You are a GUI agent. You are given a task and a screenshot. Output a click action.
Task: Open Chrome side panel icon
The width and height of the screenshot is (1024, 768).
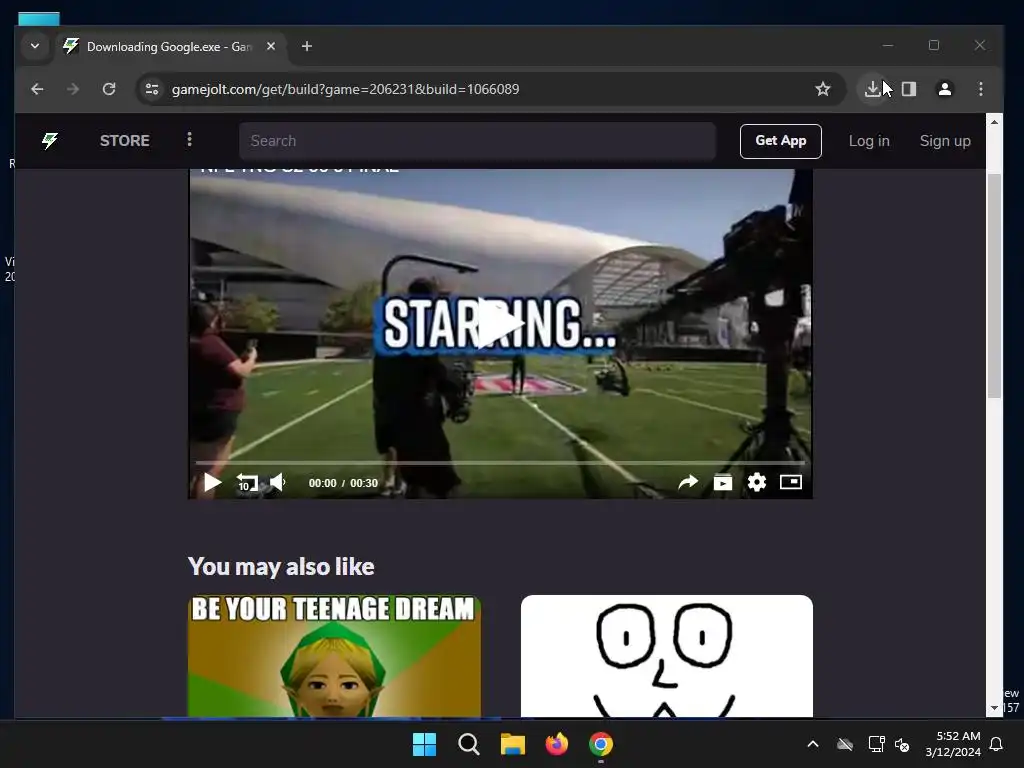pos(908,89)
